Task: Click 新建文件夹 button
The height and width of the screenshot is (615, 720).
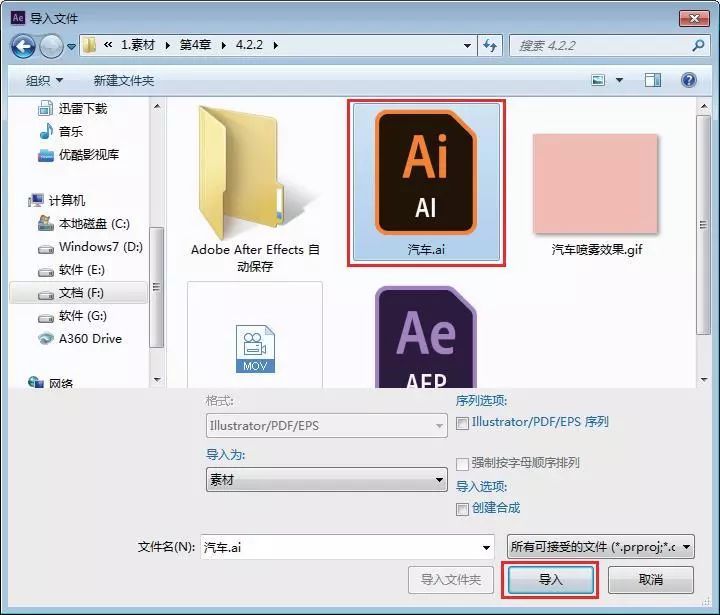Action: click(124, 81)
